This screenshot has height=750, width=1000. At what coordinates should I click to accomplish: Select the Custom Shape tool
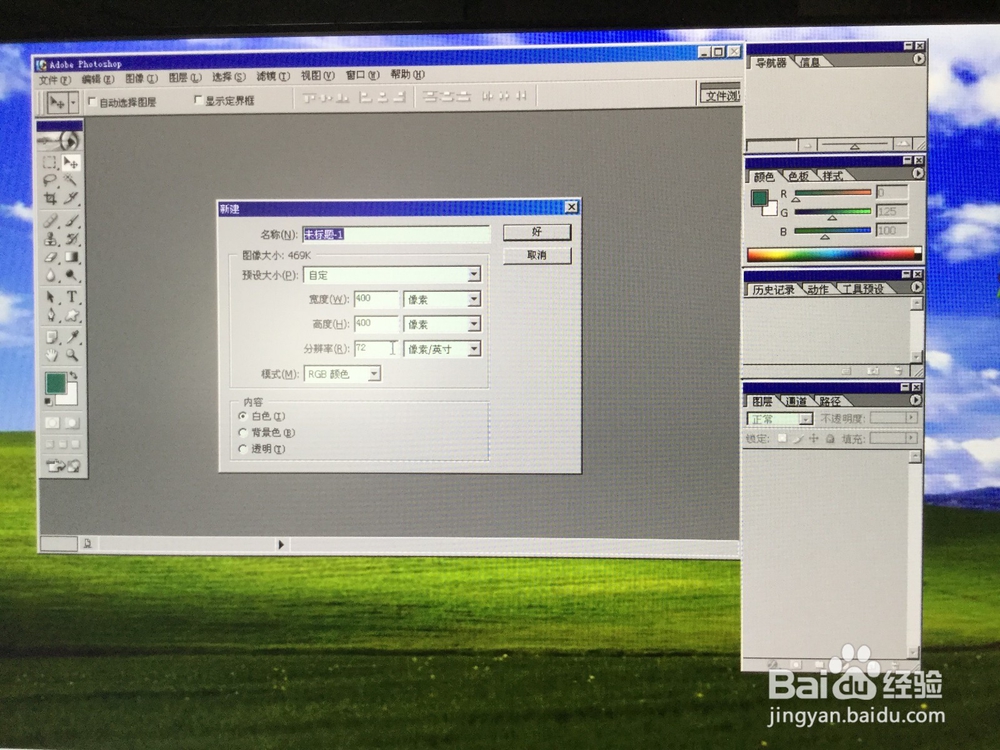tap(71, 315)
